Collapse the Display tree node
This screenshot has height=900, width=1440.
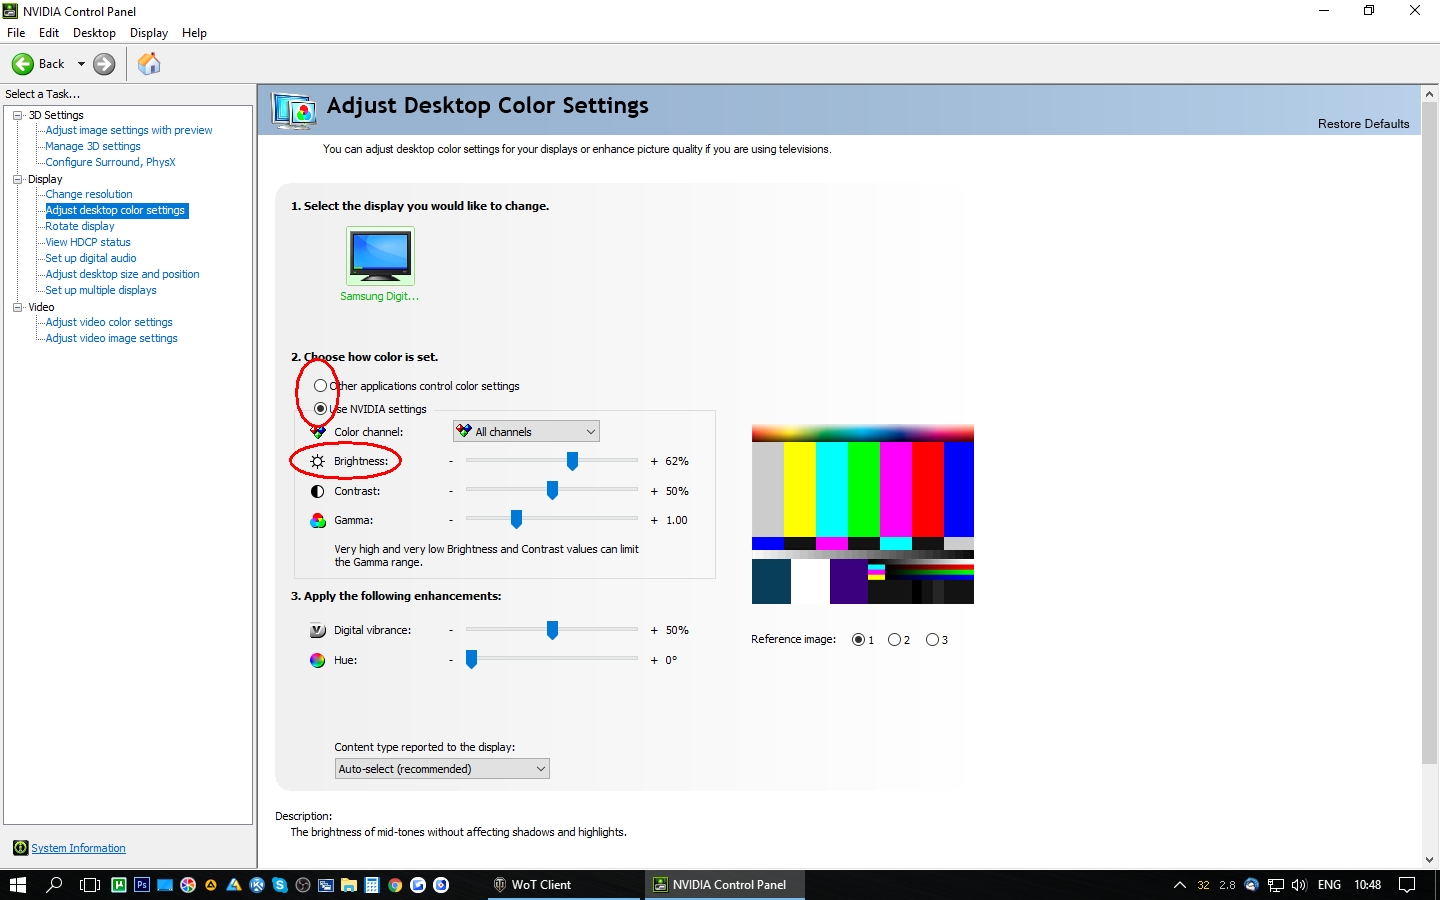[17, 179]
